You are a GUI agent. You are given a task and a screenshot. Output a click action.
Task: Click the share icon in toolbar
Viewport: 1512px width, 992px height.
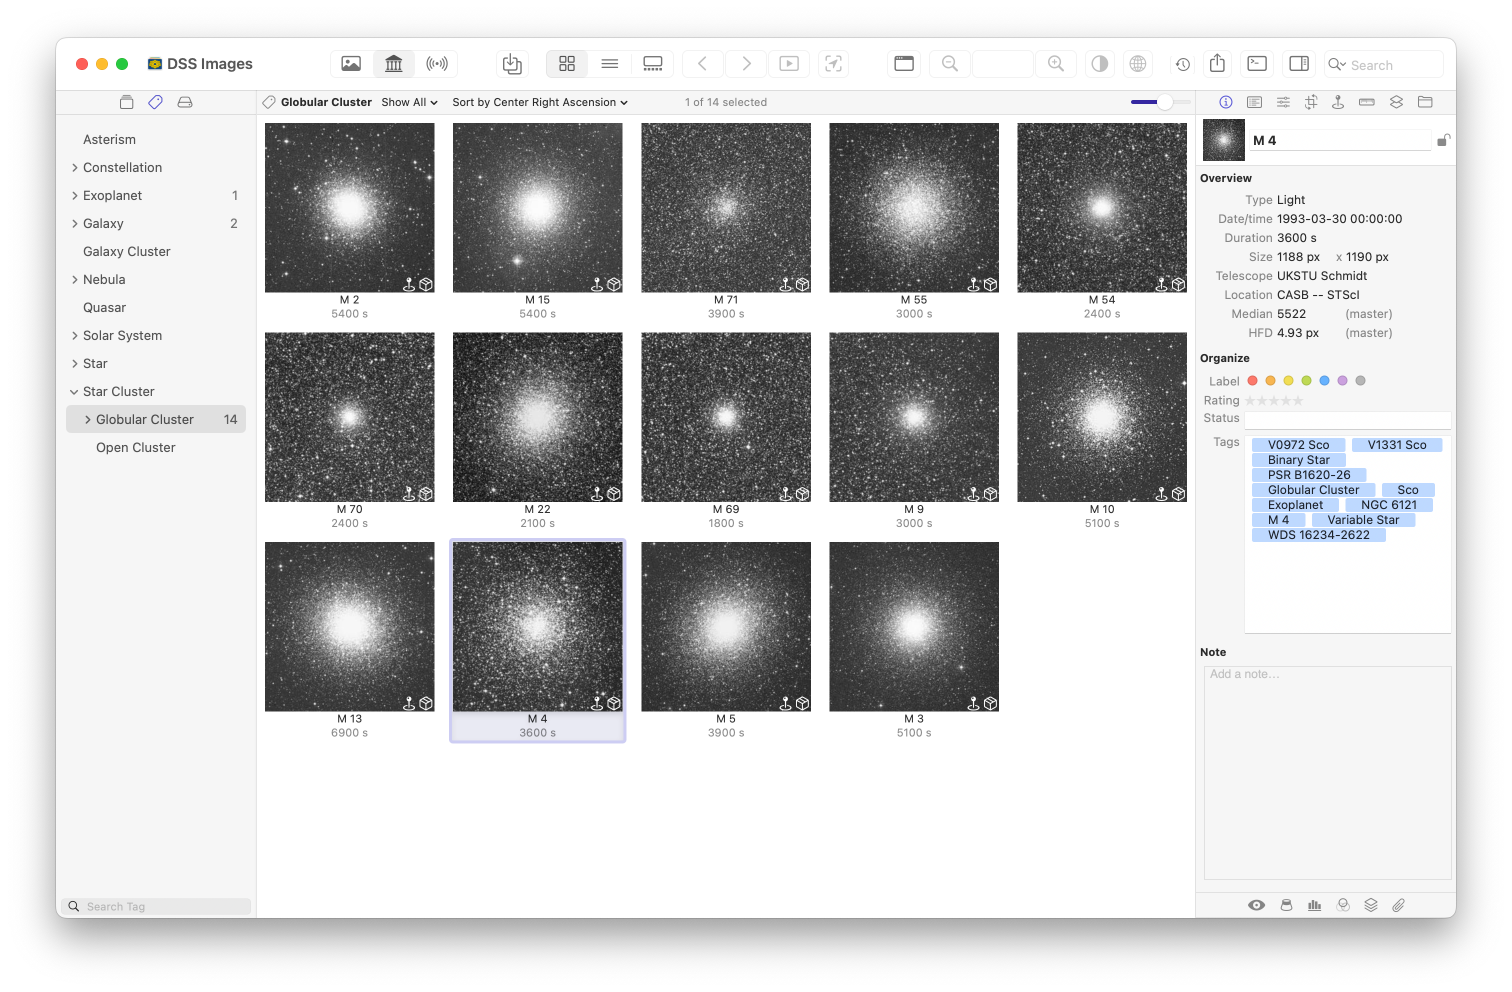pos(1217,64)
